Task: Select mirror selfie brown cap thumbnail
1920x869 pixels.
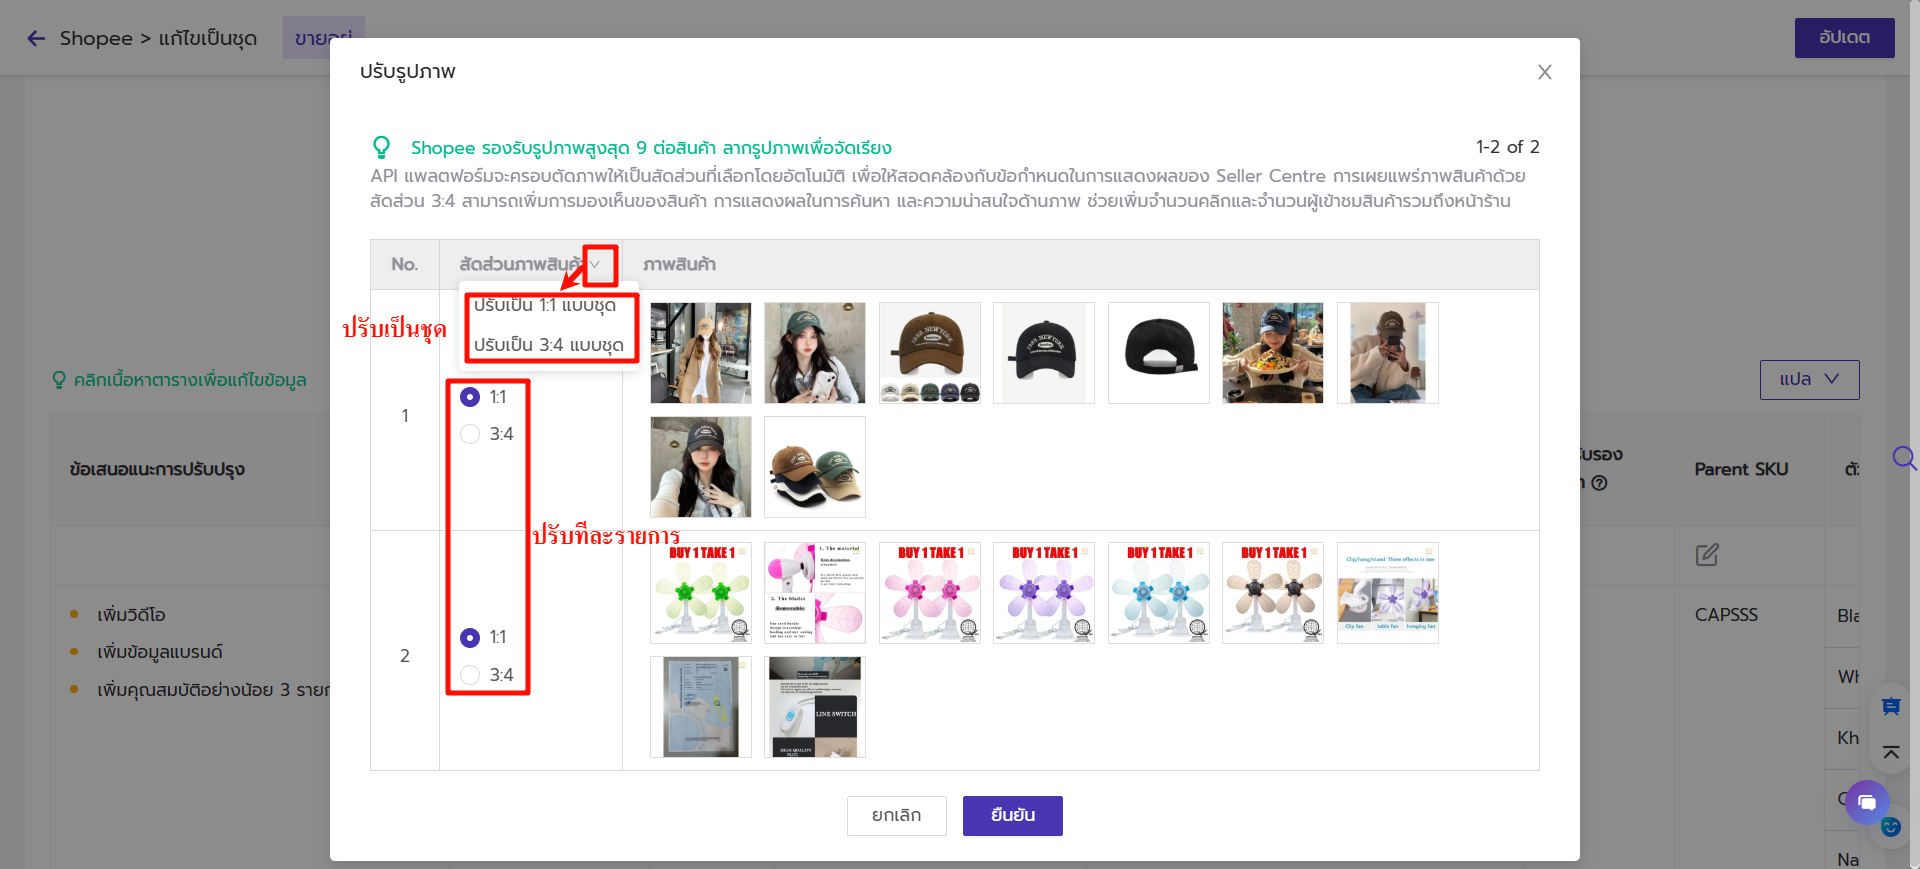Action: coord(1388,353)
